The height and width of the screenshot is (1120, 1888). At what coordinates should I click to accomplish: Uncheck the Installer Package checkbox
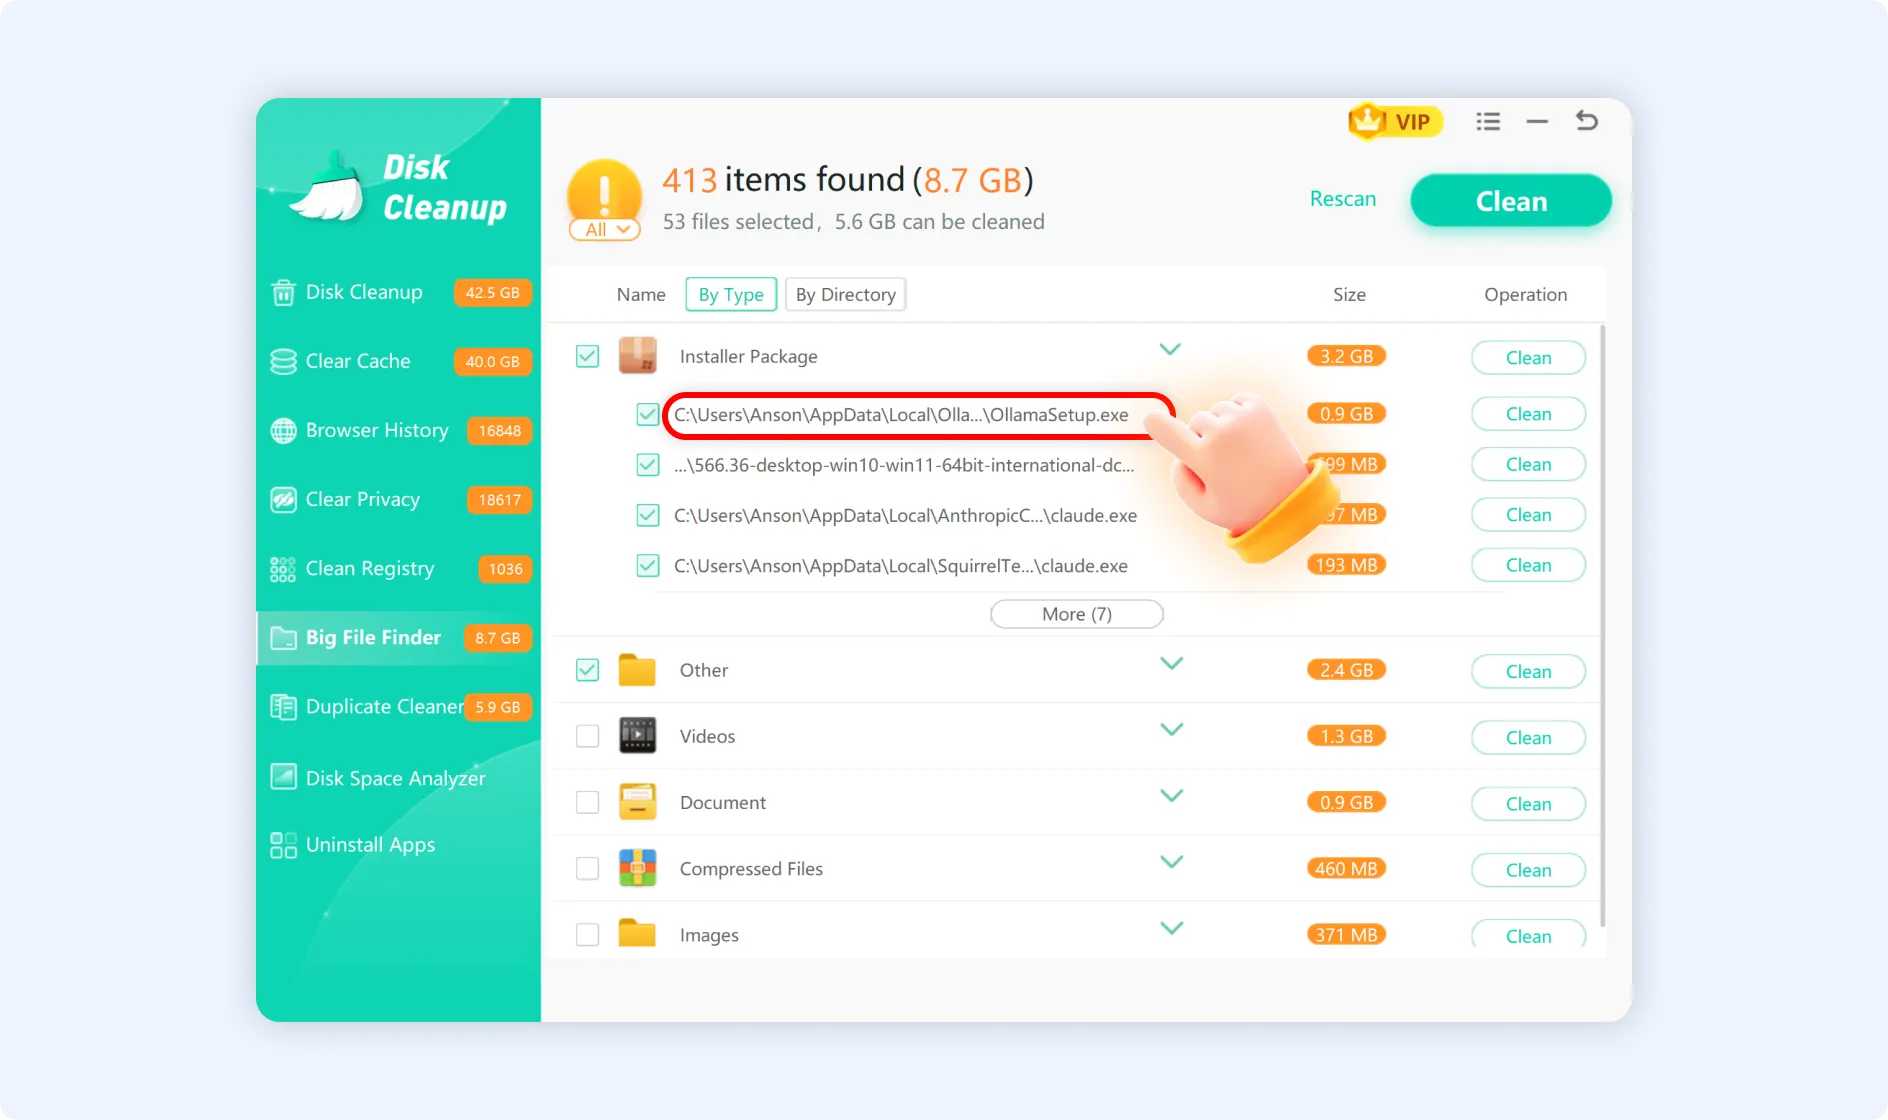587,355
